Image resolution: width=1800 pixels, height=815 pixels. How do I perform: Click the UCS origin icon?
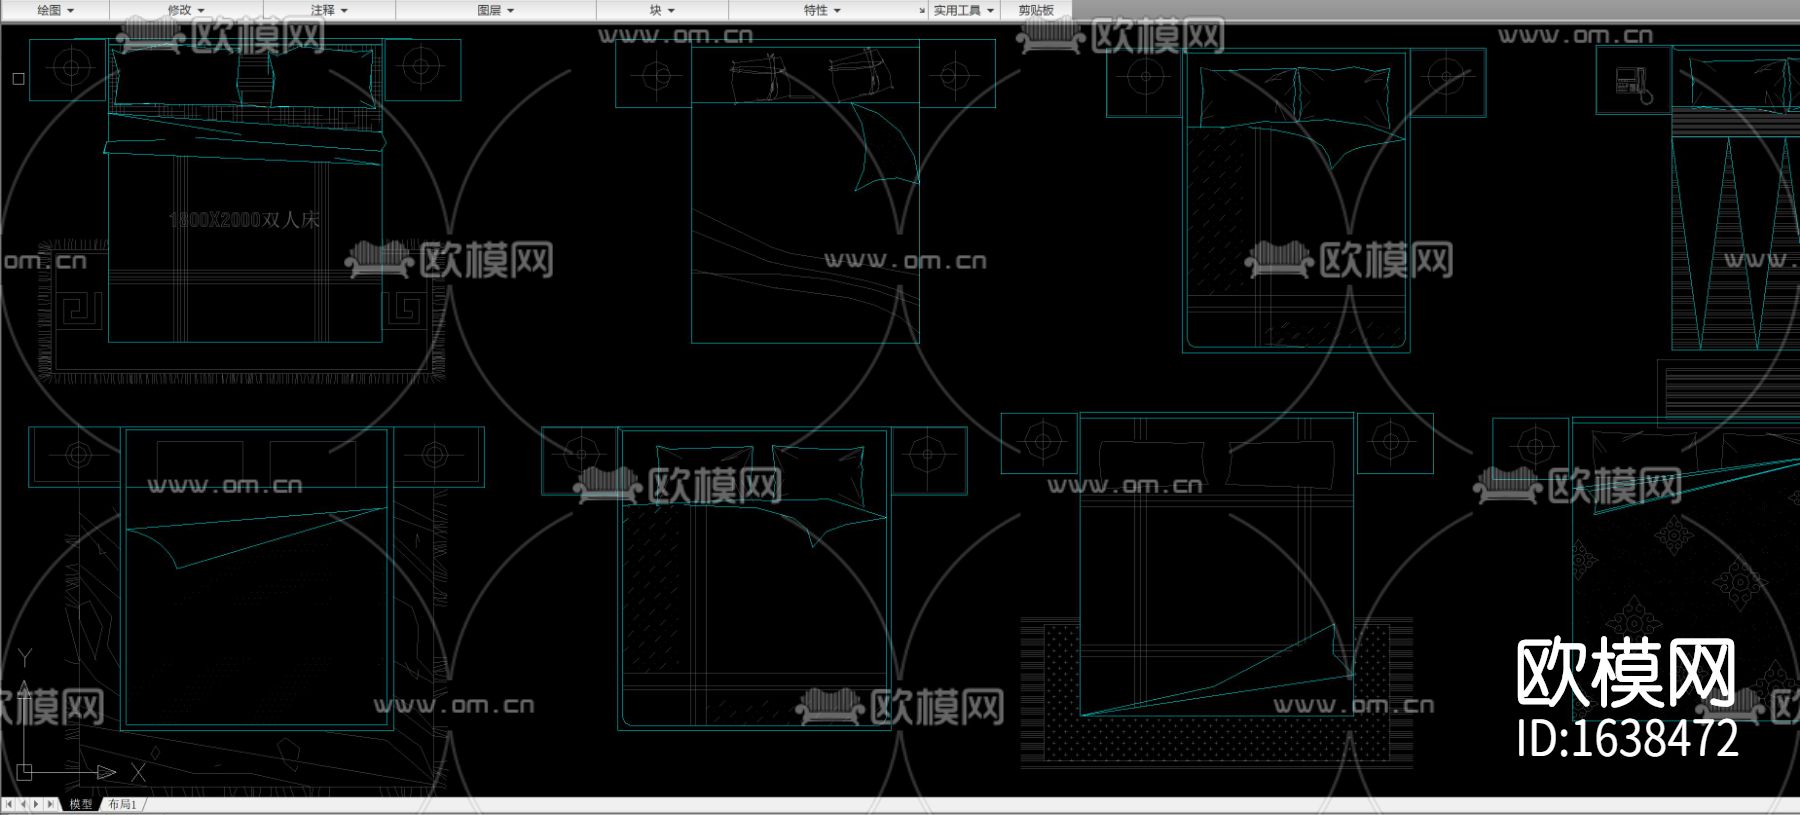pos(25,771)
